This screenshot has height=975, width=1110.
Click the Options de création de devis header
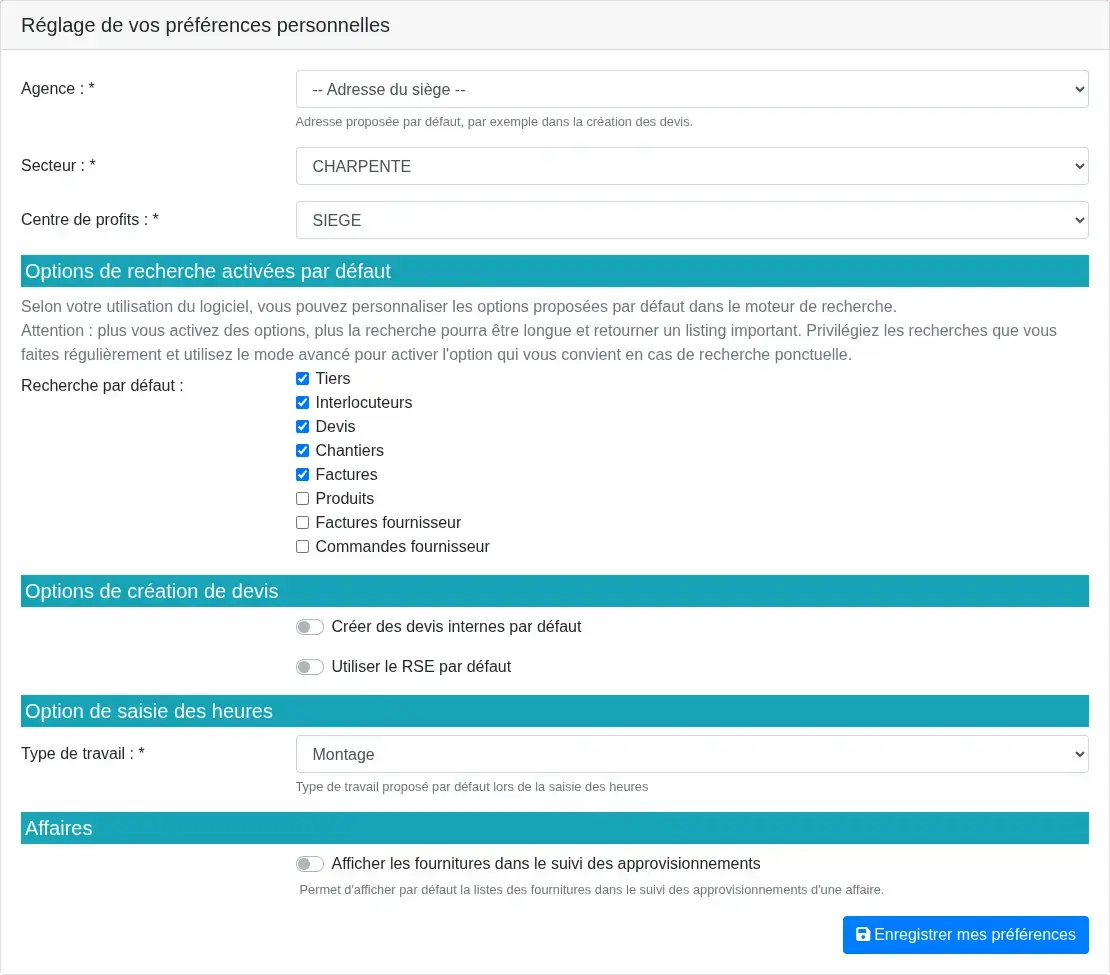click(555, 591)
